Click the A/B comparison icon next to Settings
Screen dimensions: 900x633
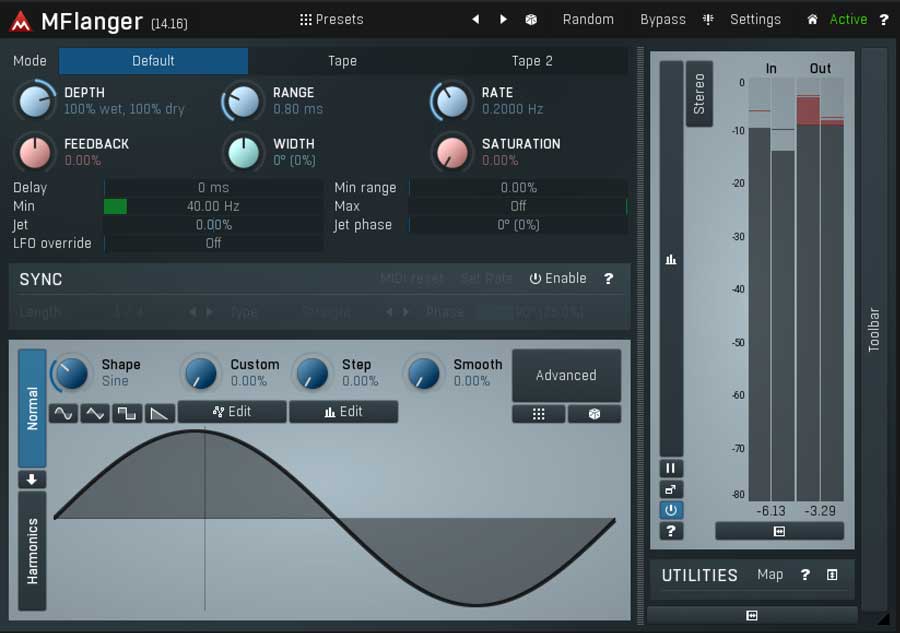point(708,20)
